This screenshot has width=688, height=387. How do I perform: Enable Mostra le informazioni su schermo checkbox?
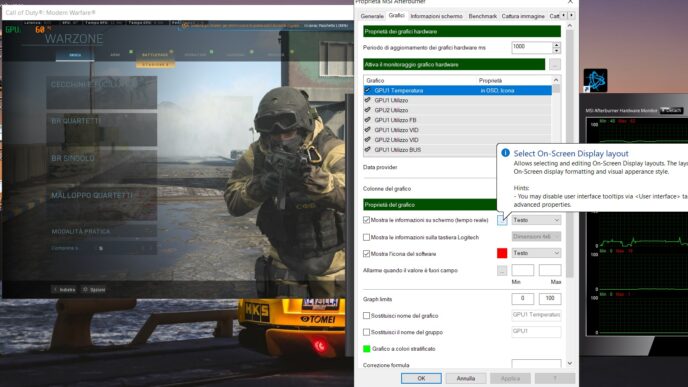click(366, 220)
